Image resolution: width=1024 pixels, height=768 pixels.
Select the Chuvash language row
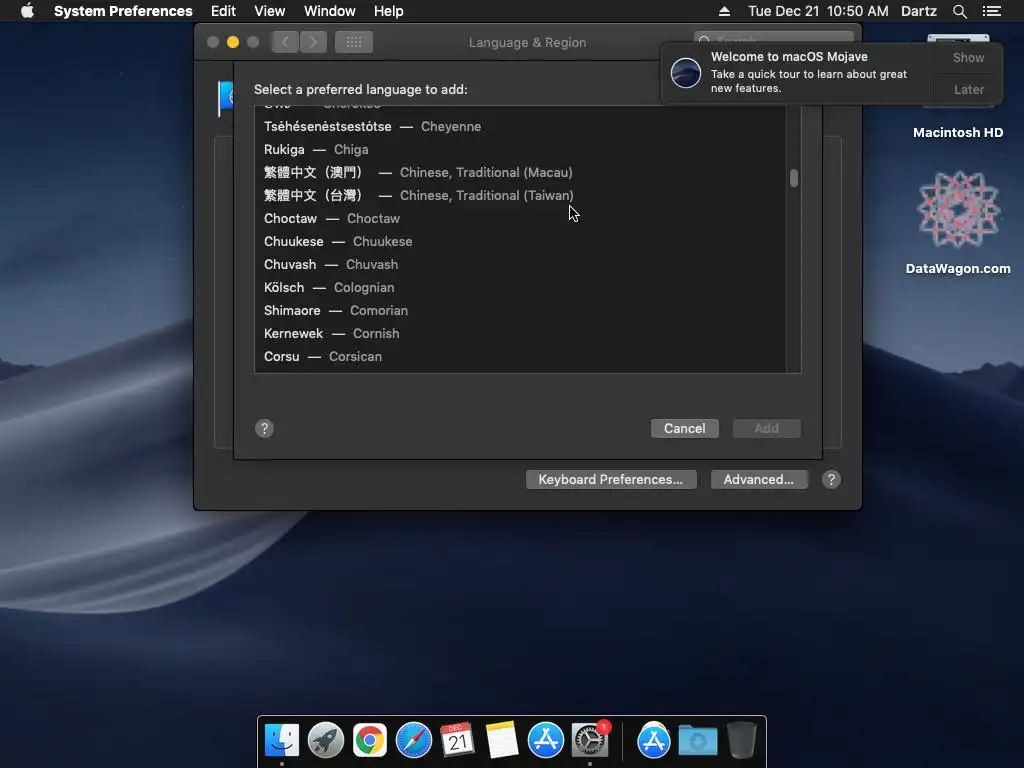(x=520, y=264)
